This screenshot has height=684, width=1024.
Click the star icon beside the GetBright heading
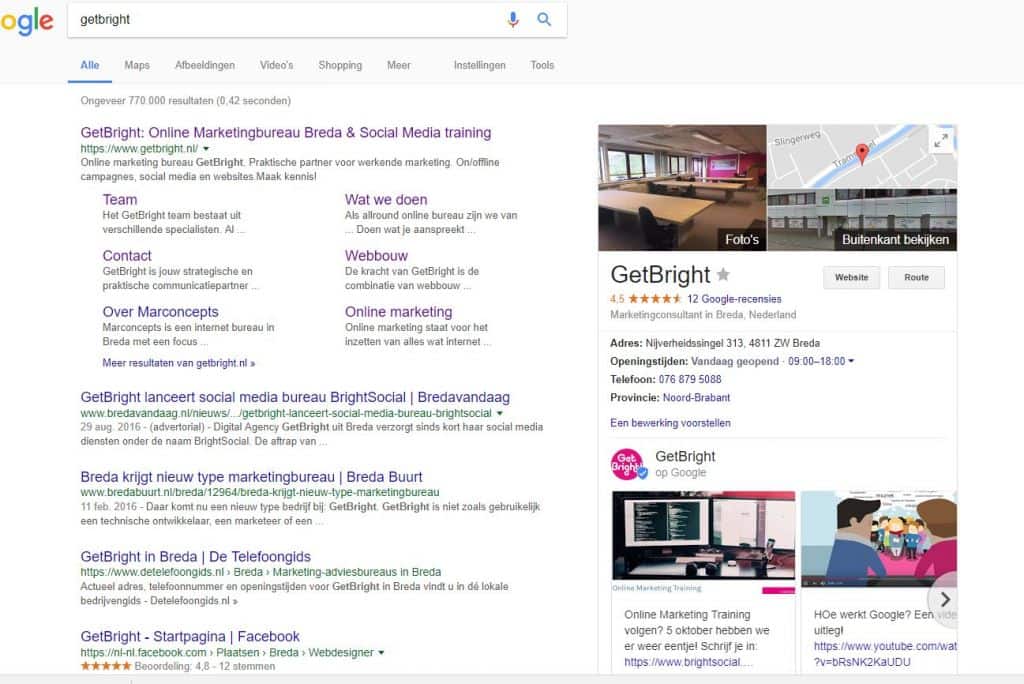click(722, 272)
